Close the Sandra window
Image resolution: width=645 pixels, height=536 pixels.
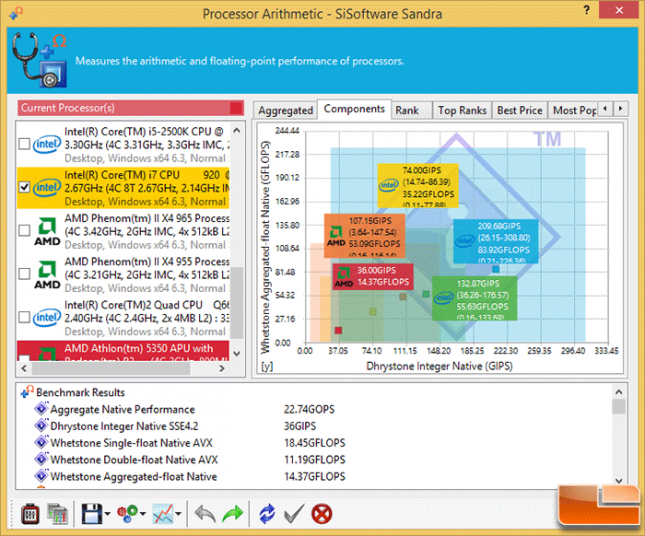click(619, 10)
